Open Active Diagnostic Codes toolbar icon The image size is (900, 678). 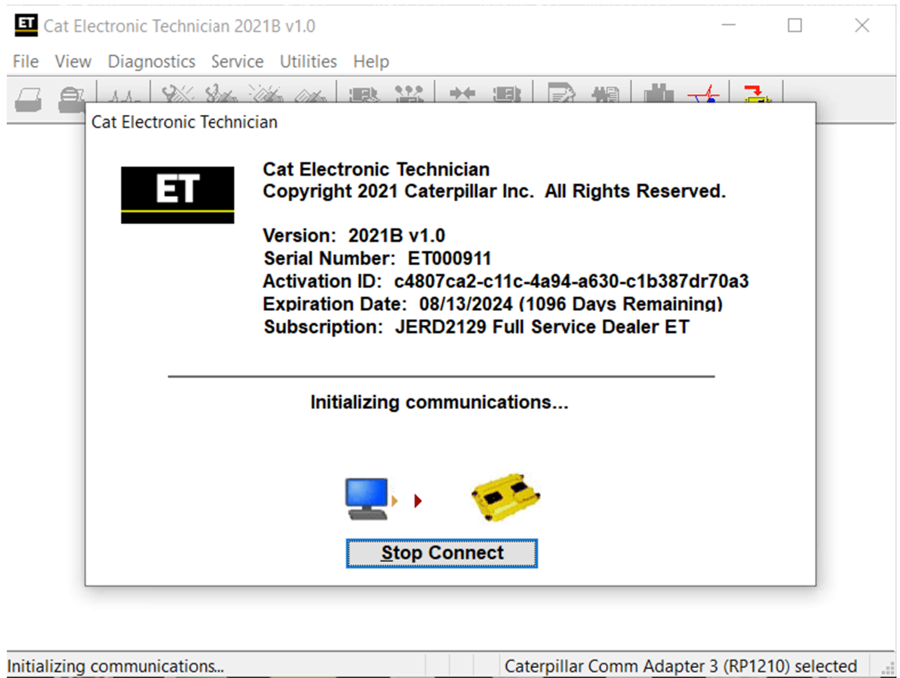[177, 94]
